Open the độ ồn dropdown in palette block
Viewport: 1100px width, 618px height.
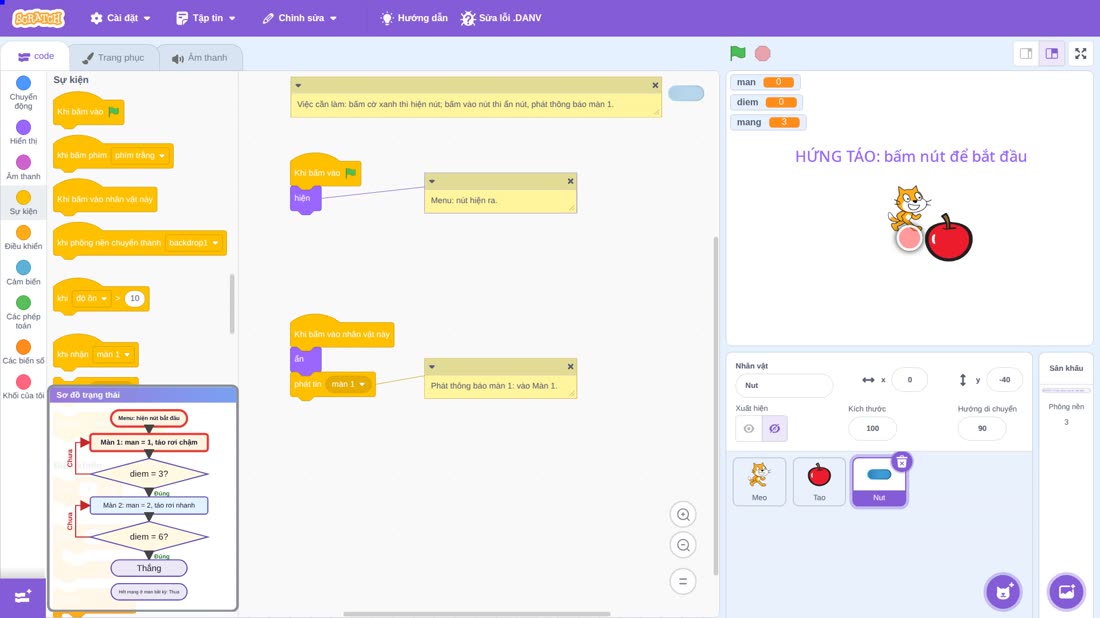pyautogui.click(x=91, y=298)
